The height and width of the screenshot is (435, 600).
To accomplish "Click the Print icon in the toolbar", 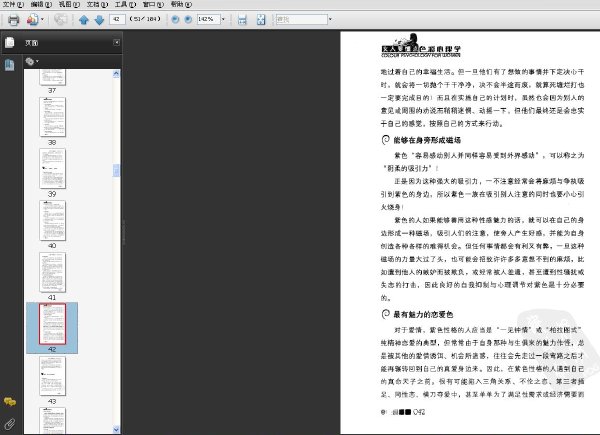I will click(13, 20).
